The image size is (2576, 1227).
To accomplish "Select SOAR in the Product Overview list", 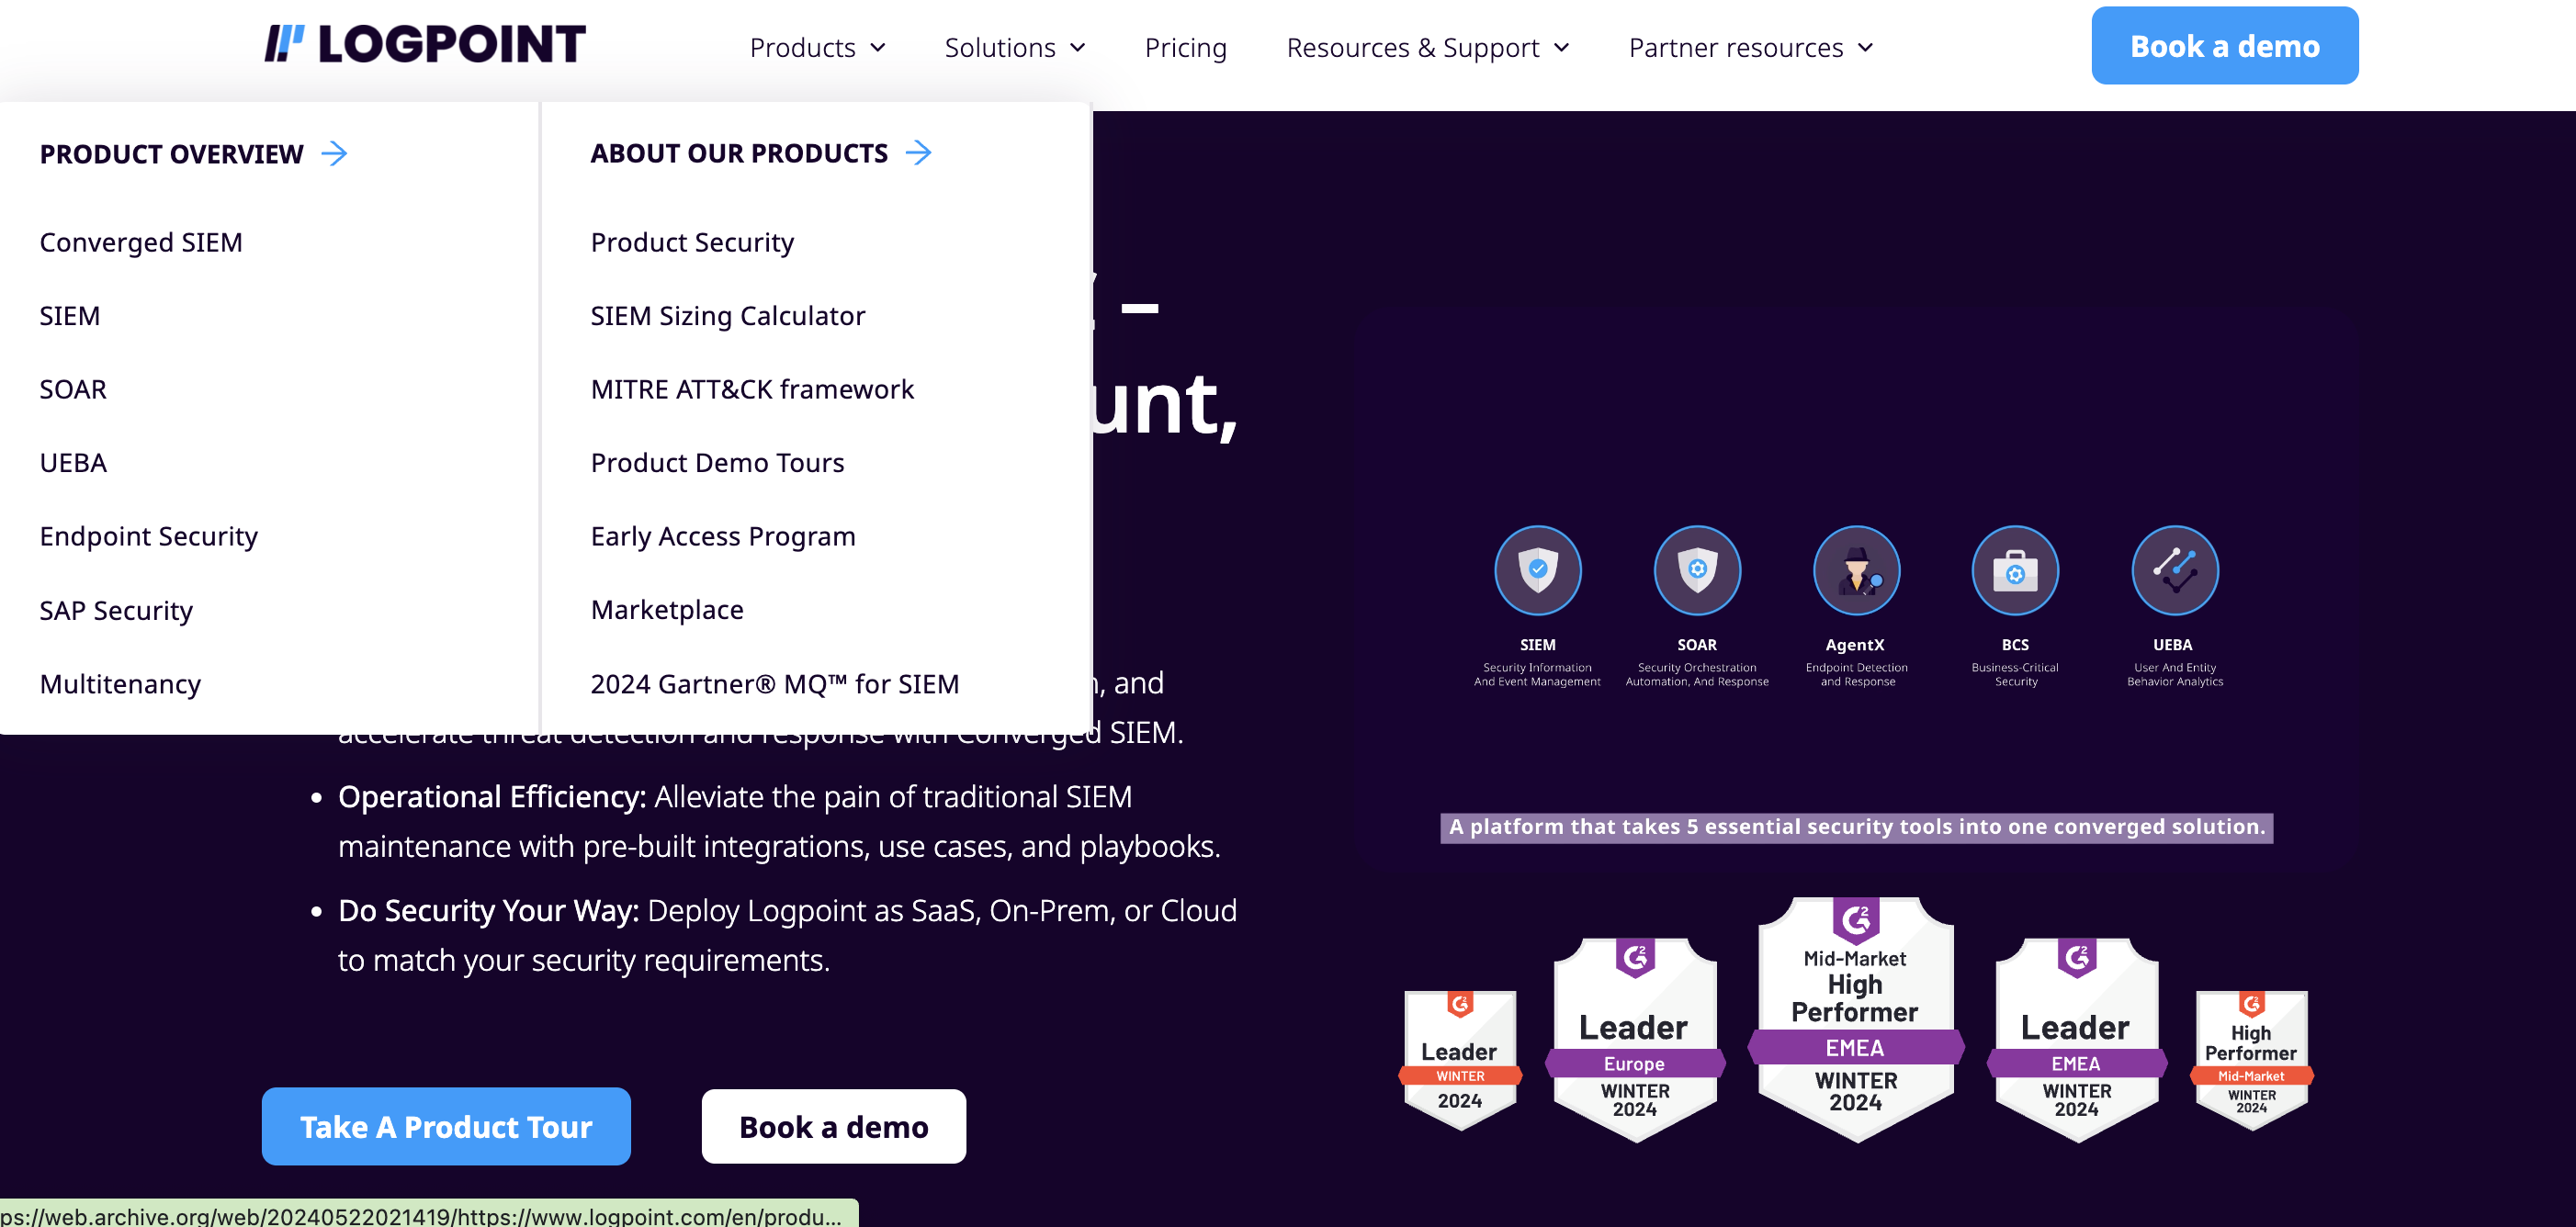I will [x=73, y=389].
